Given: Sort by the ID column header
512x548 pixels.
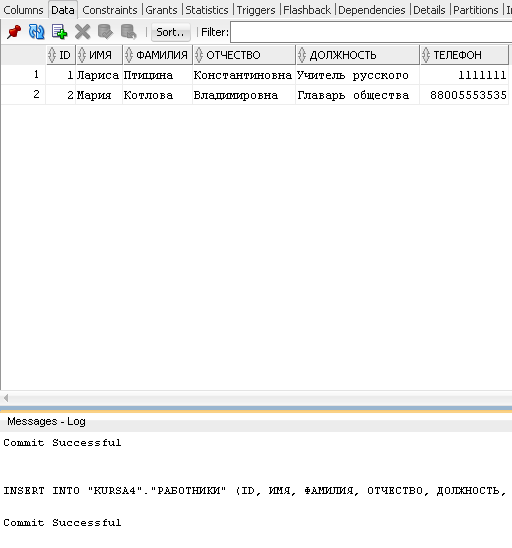Looking at the screenshot, I should coord(61,55).
